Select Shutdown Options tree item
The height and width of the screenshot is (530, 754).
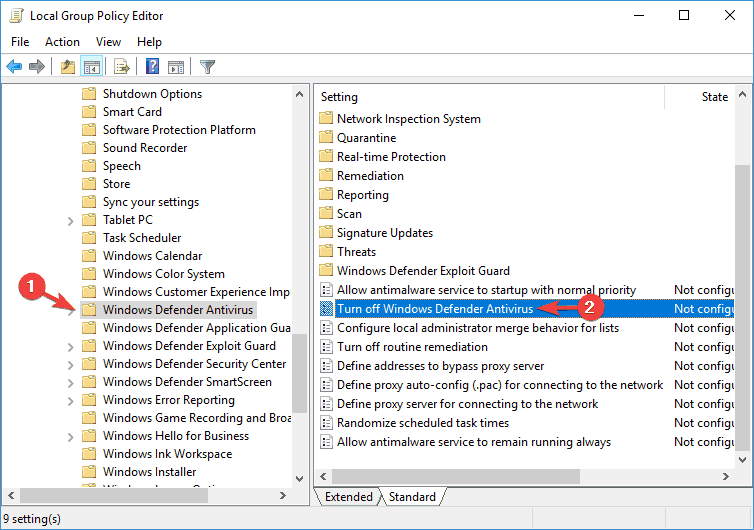[x=152, y=94]
